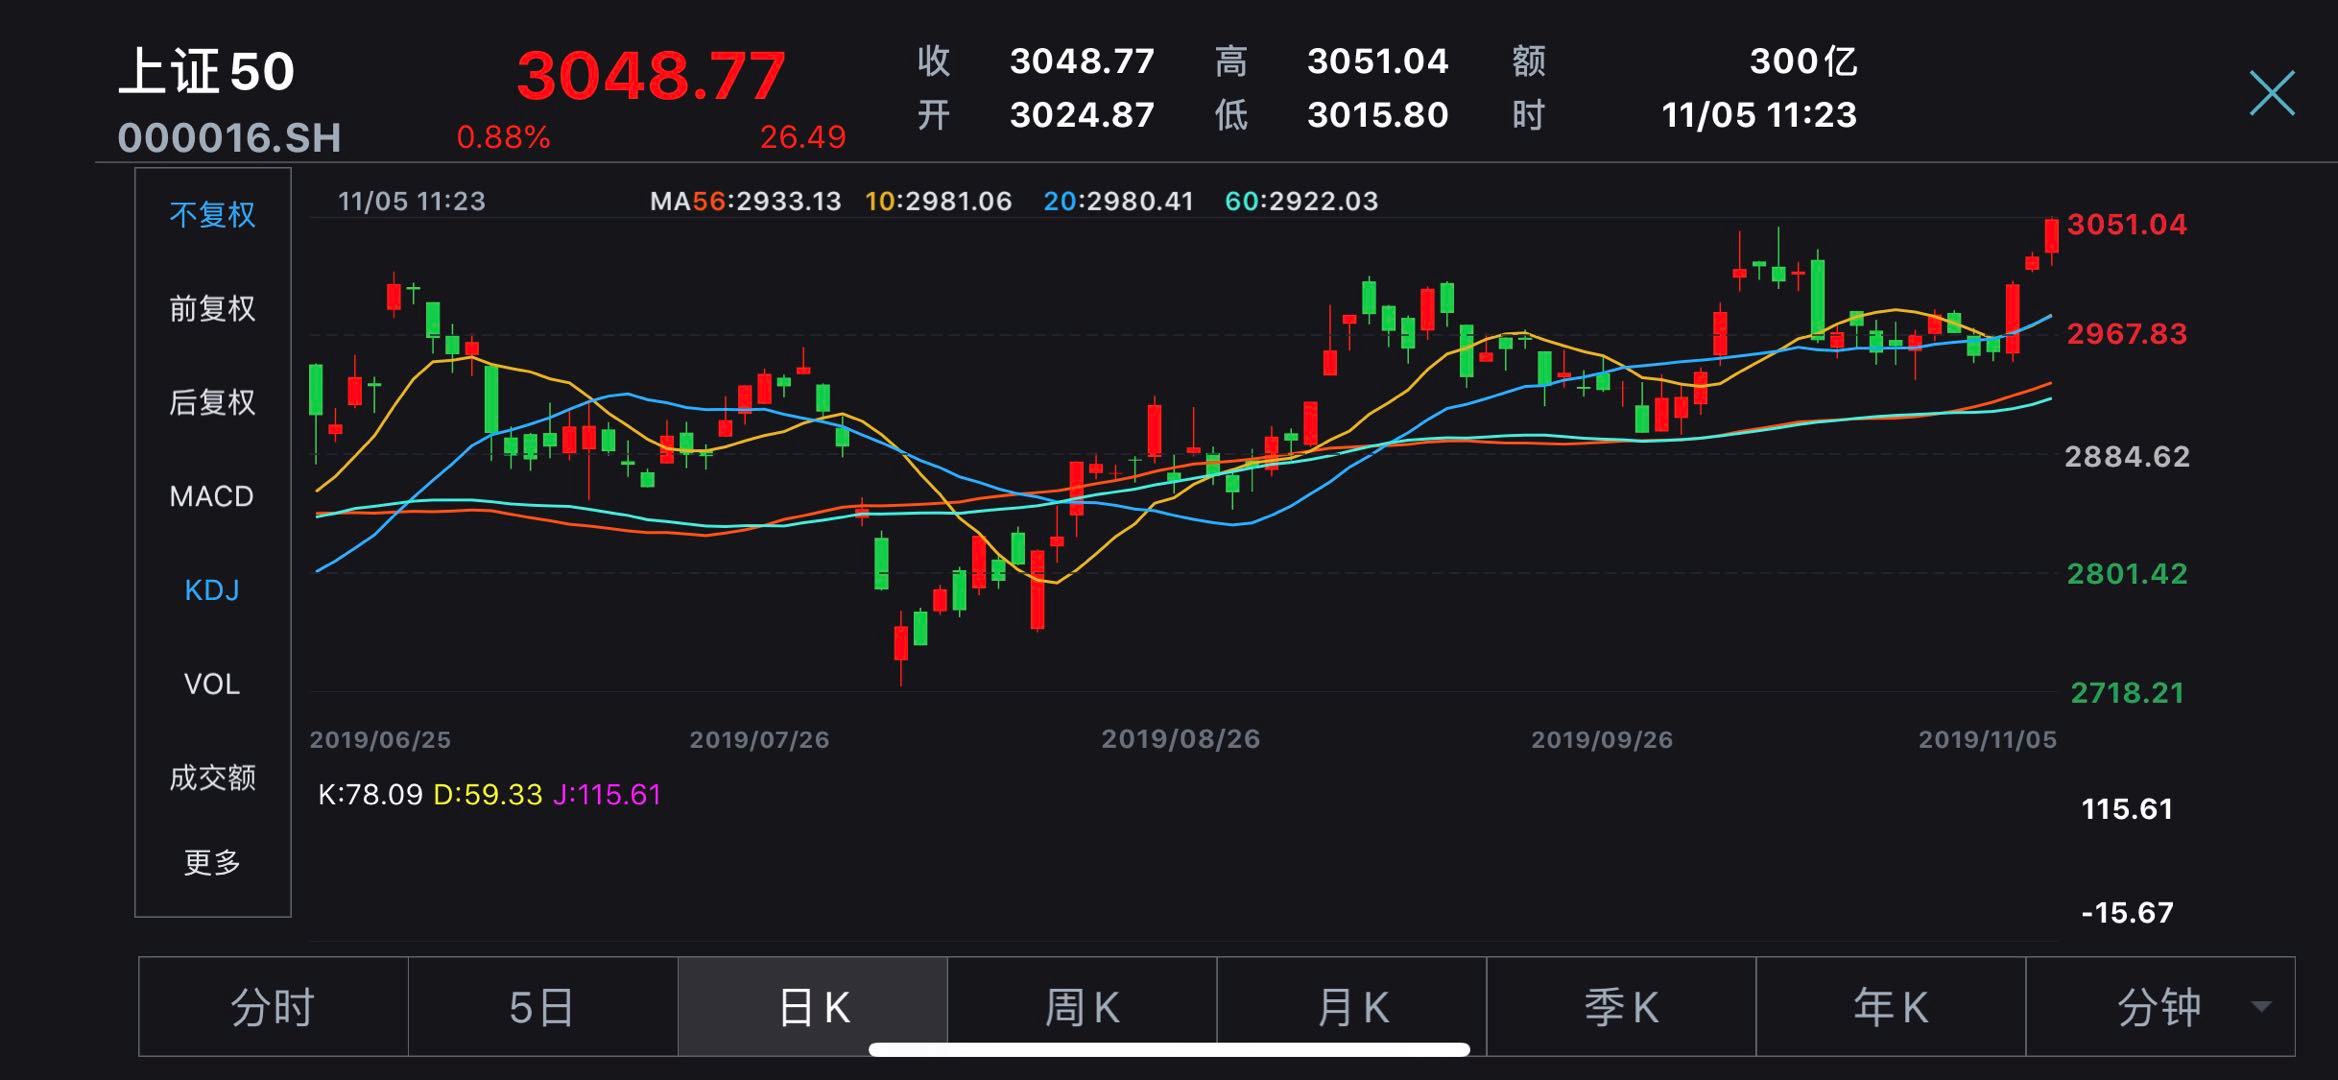Viewport: 2338px width, 1080px height.
Task: Show the 成交额 turnover indicator
Action: pos(212,777)
